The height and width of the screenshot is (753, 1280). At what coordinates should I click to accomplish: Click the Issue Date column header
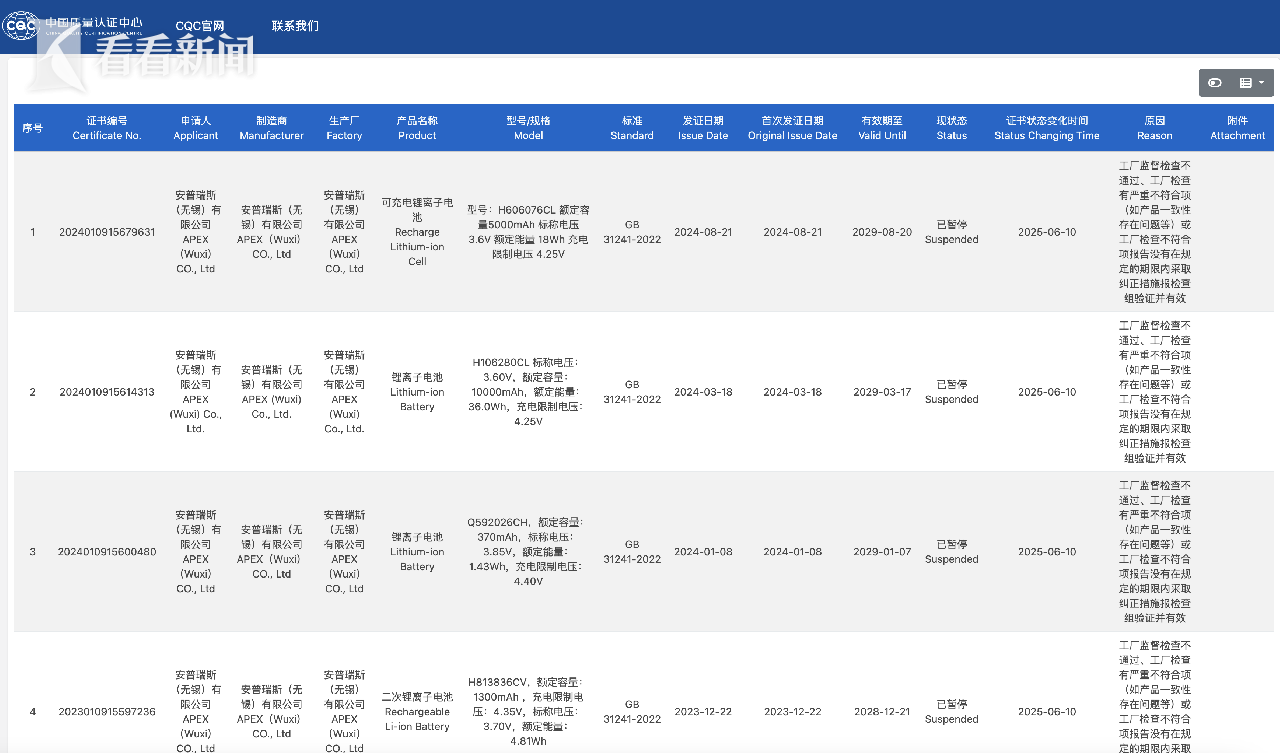click(703, 128)
